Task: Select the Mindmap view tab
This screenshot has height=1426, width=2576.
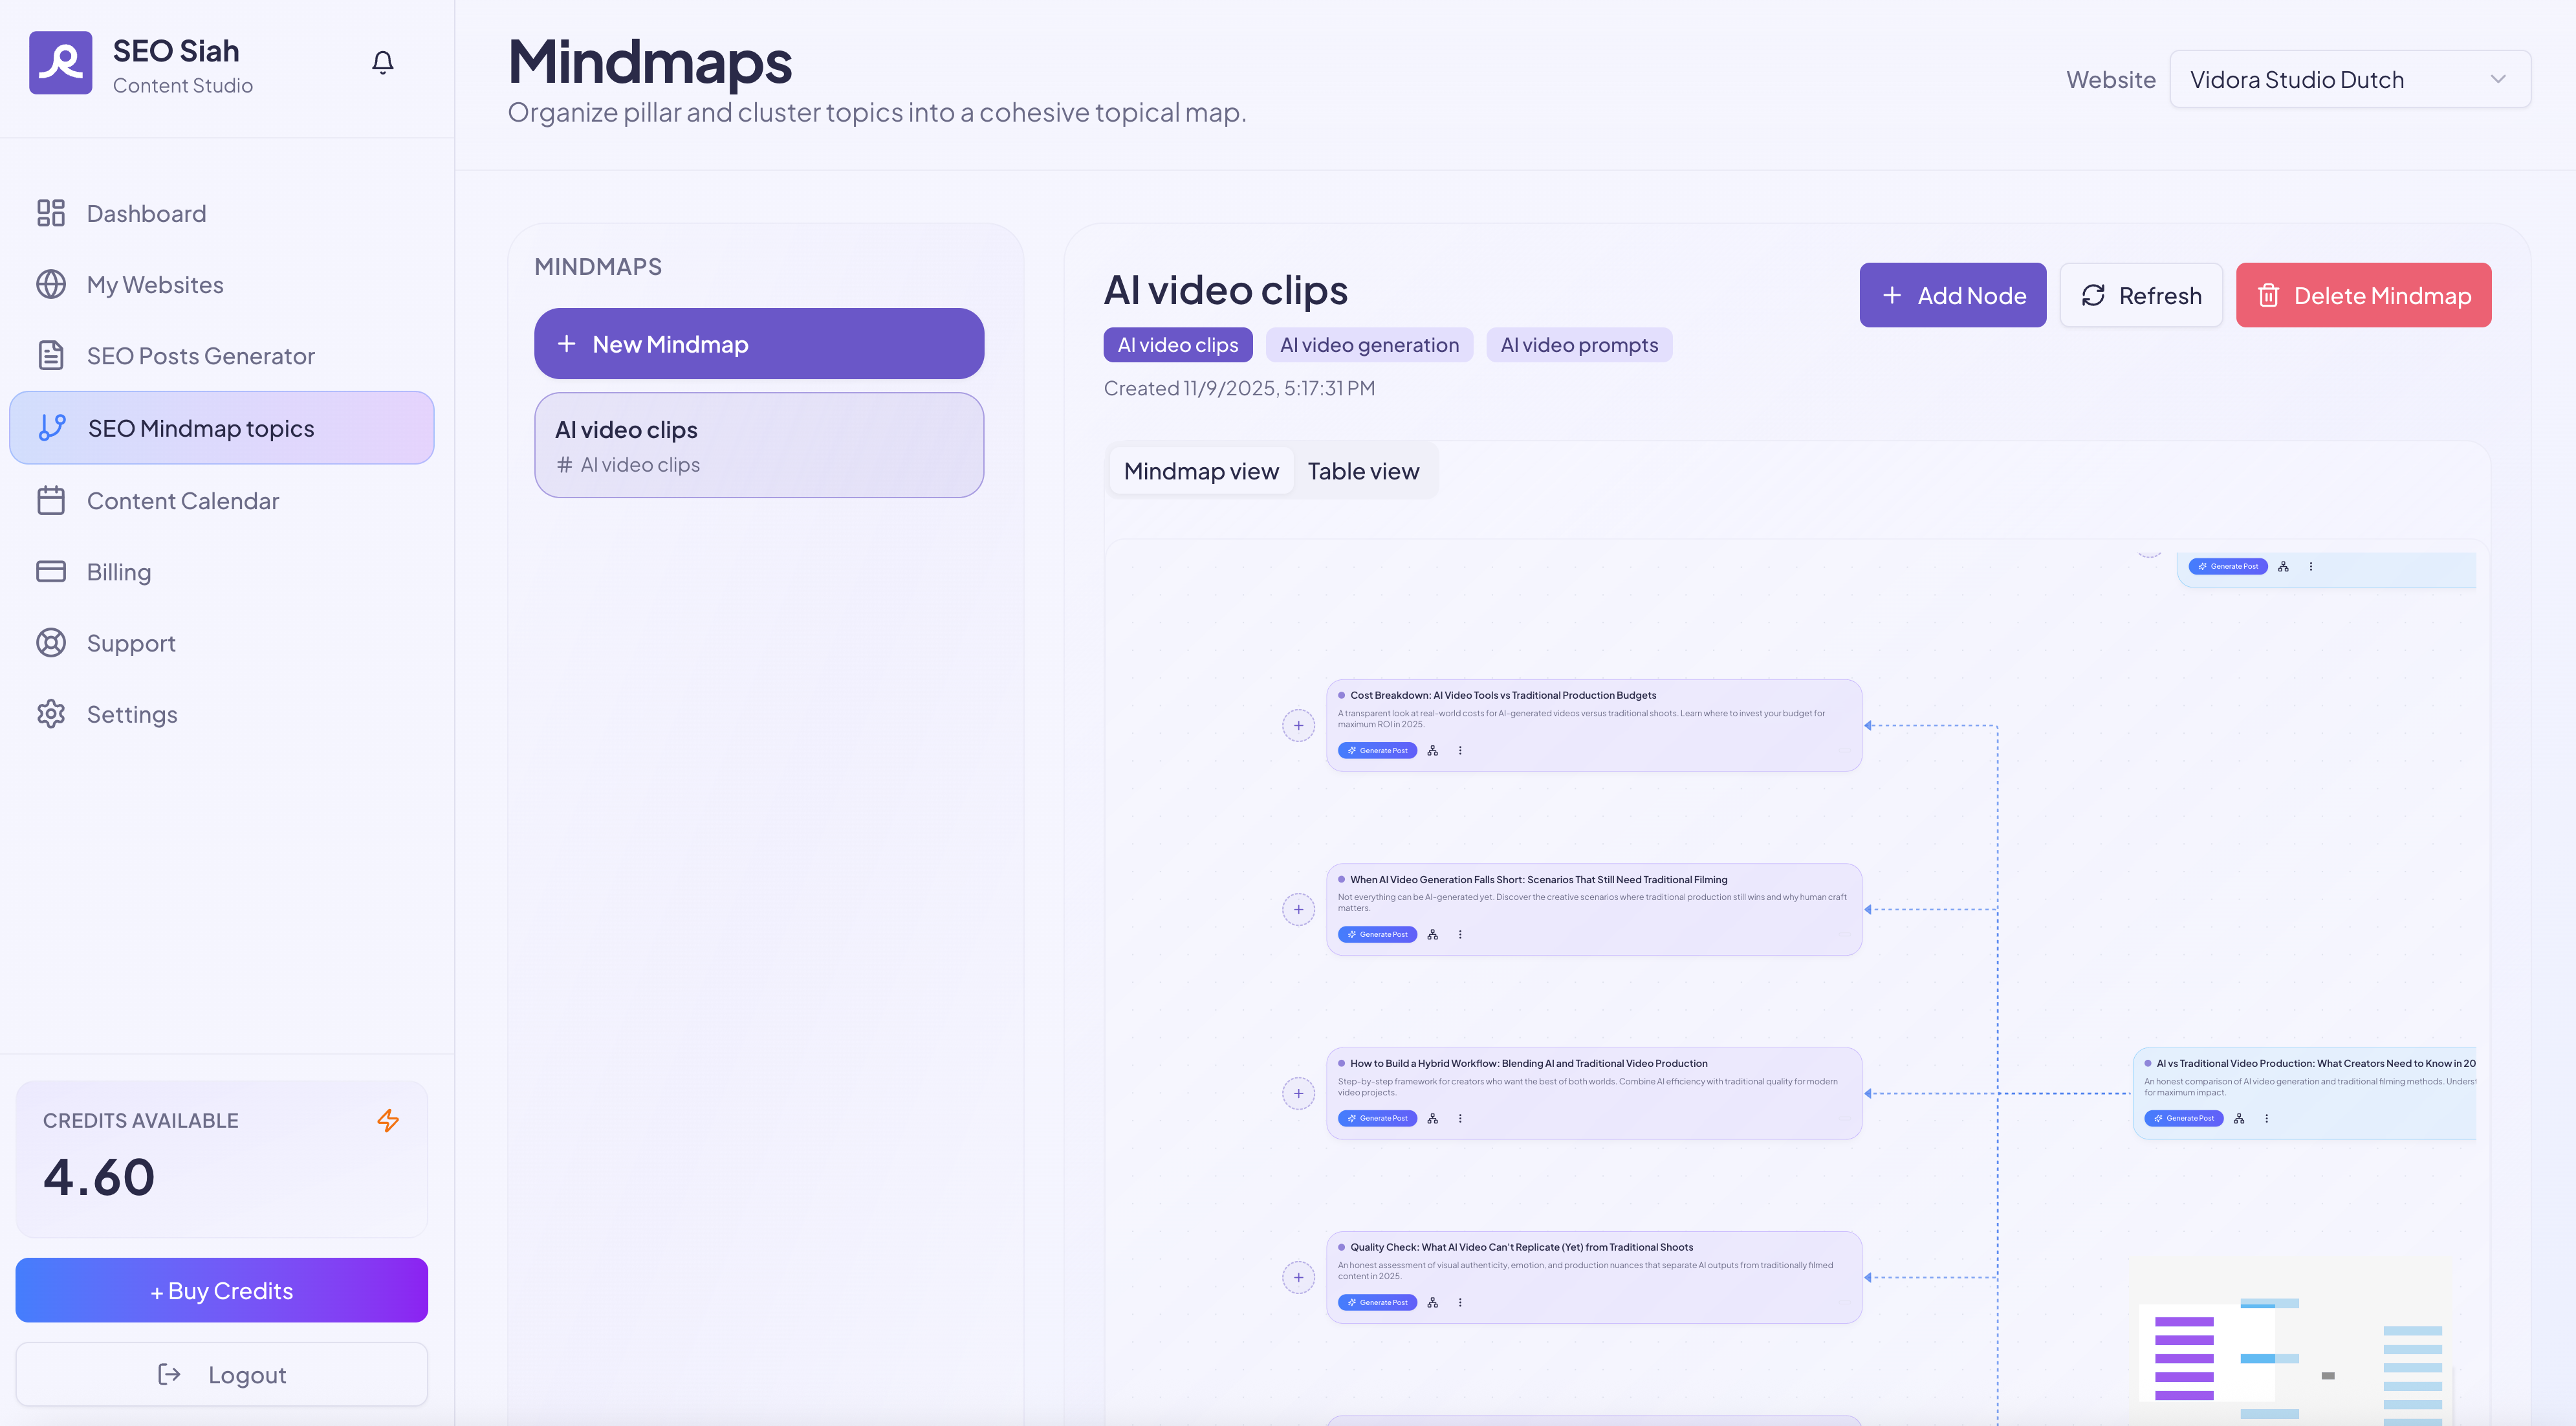Action: [1201, 471]
